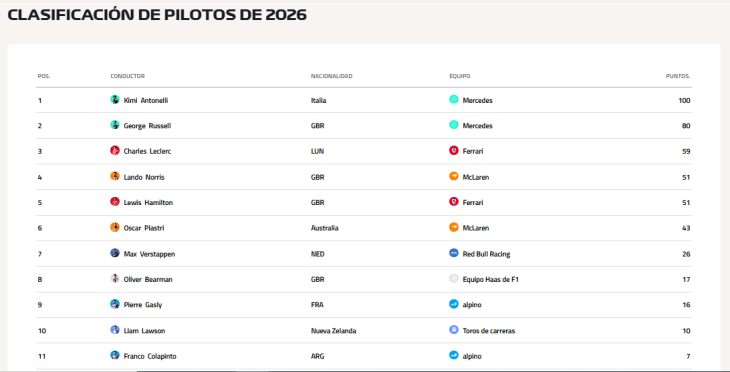This screenshot has width=730, height=372.
Task: Click the CONDUCTOR column header
Action: tap(128, 76)
